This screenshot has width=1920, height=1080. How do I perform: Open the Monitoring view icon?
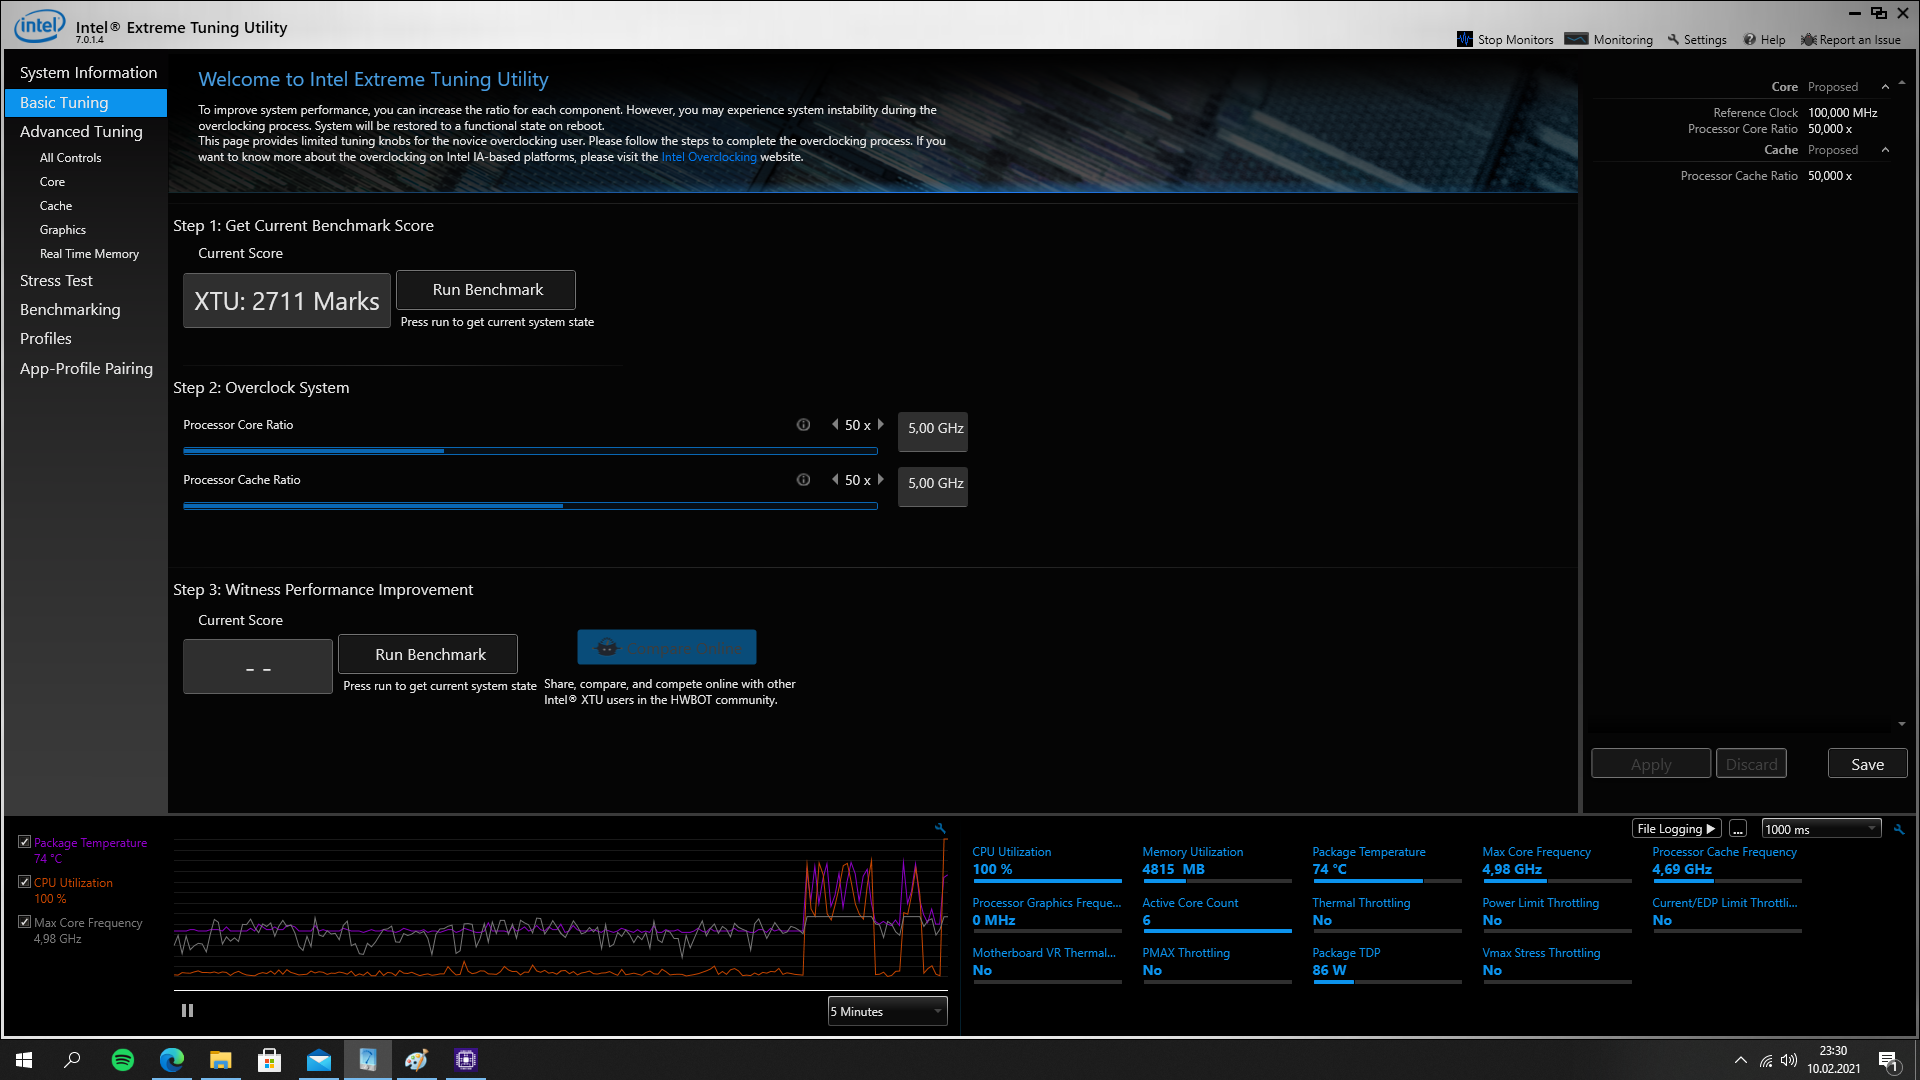[1576, 39]
